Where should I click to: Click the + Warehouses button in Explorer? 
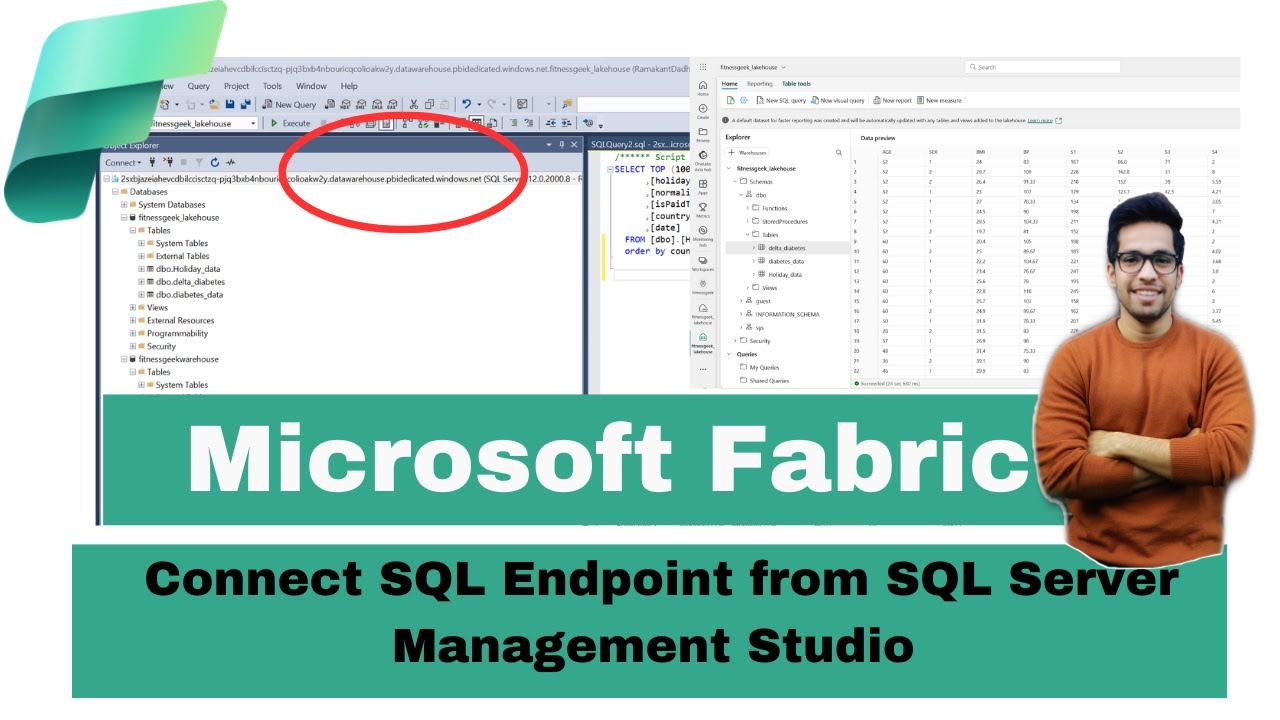[748, 153]
